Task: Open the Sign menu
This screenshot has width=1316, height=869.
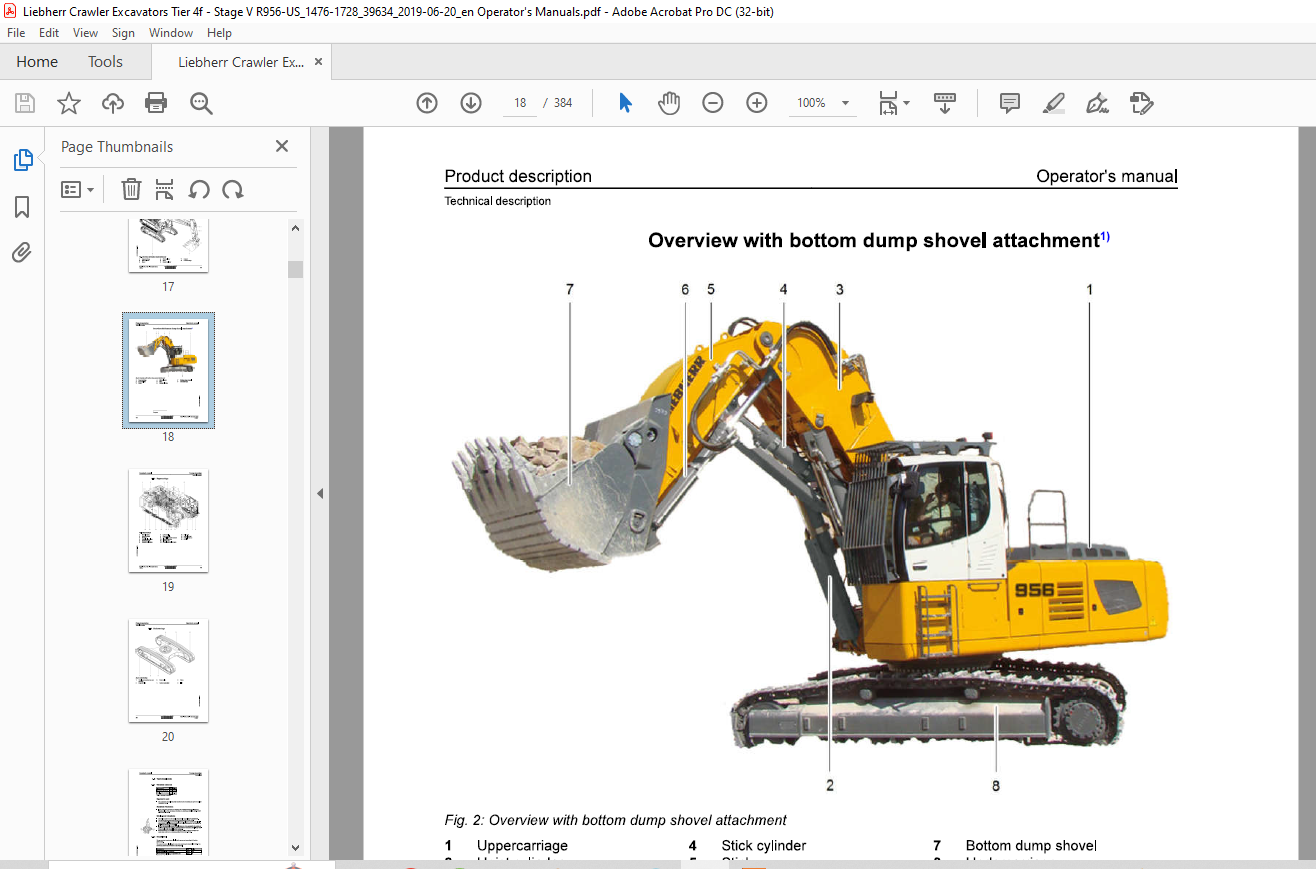Action: [x=123, y=33]
